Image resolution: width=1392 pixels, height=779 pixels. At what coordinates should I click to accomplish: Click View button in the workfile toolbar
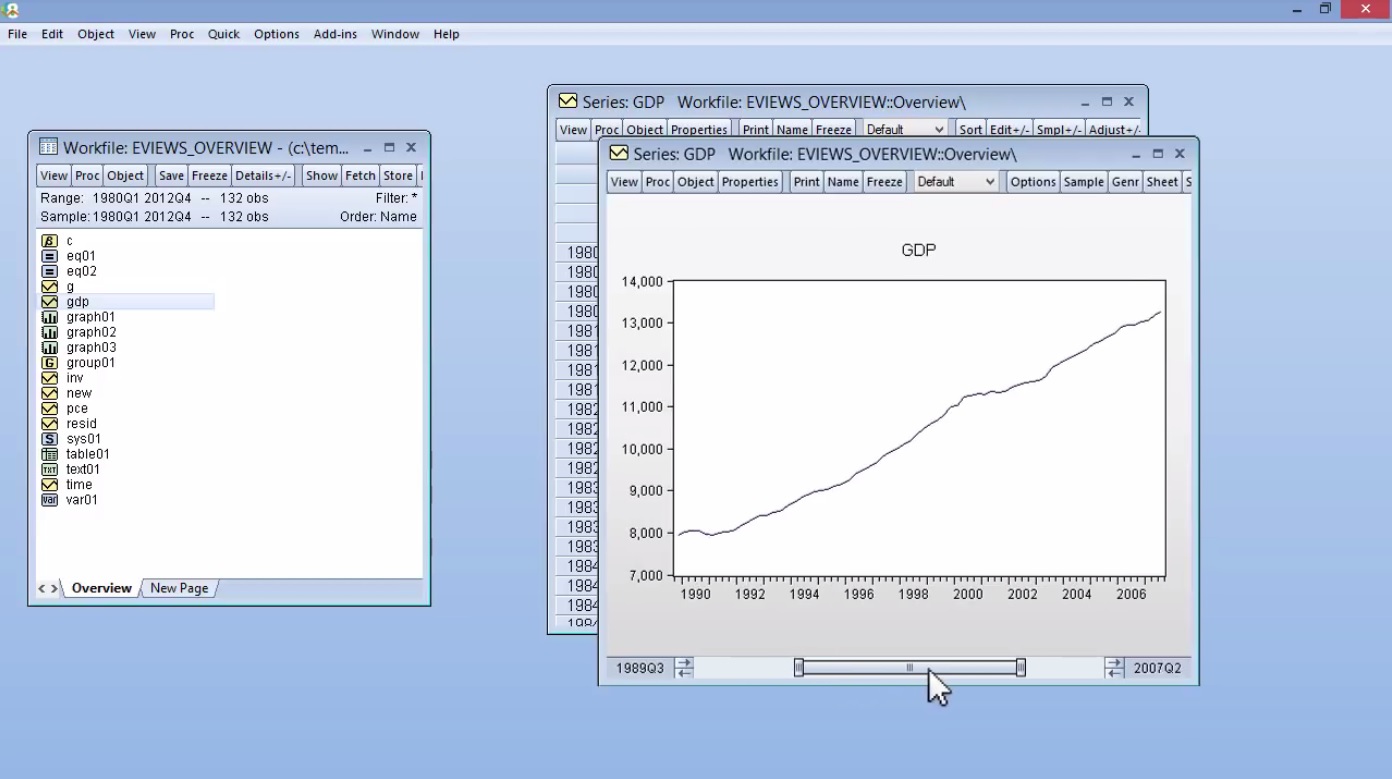pyautogui.click(x=54, y=176)
